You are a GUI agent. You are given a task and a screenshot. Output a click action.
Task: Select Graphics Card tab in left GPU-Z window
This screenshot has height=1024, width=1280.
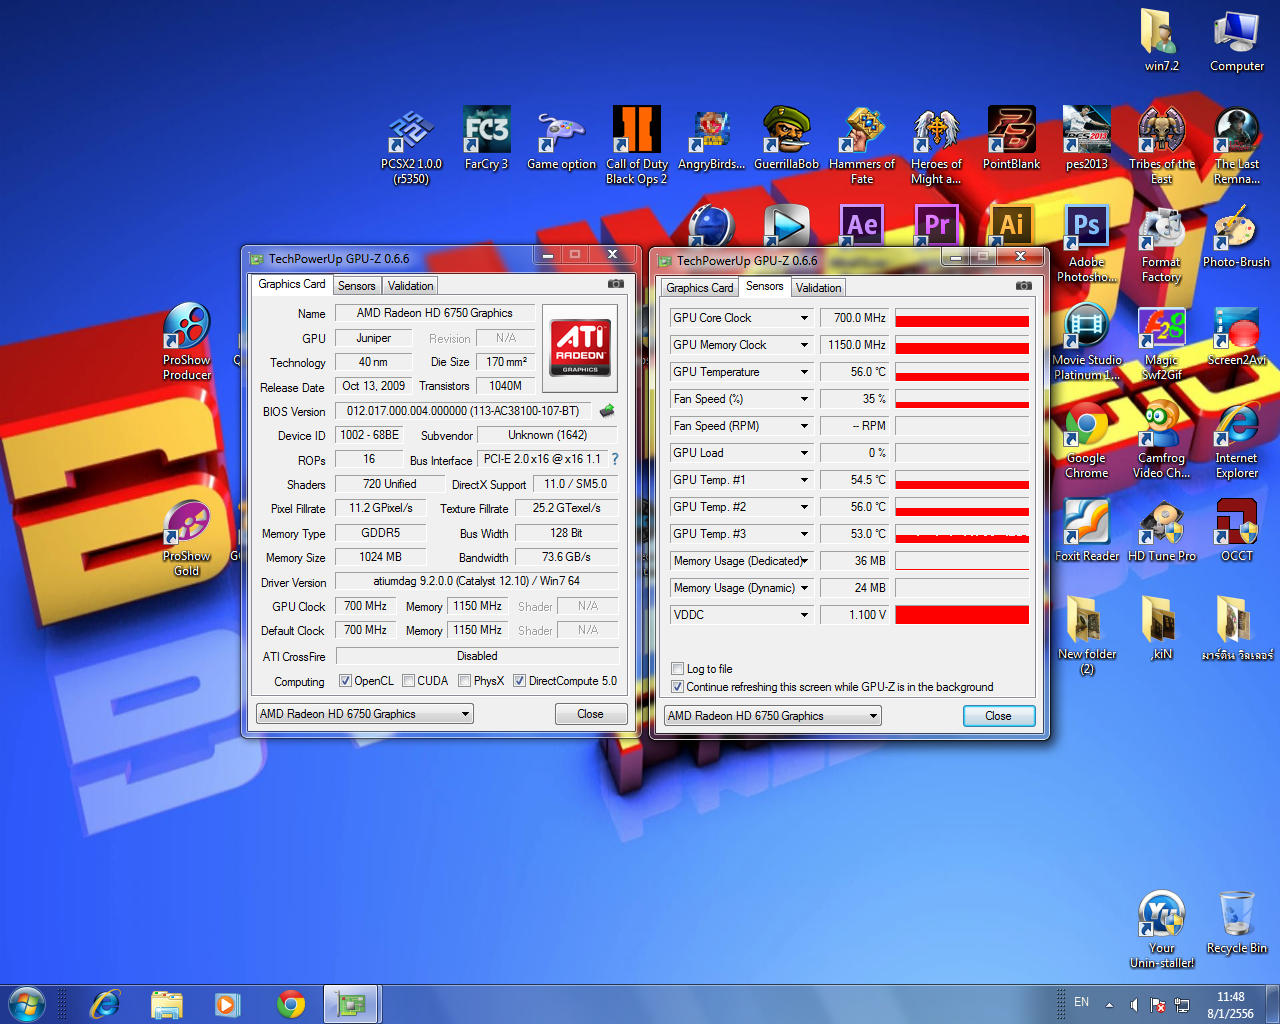[291, 284]
